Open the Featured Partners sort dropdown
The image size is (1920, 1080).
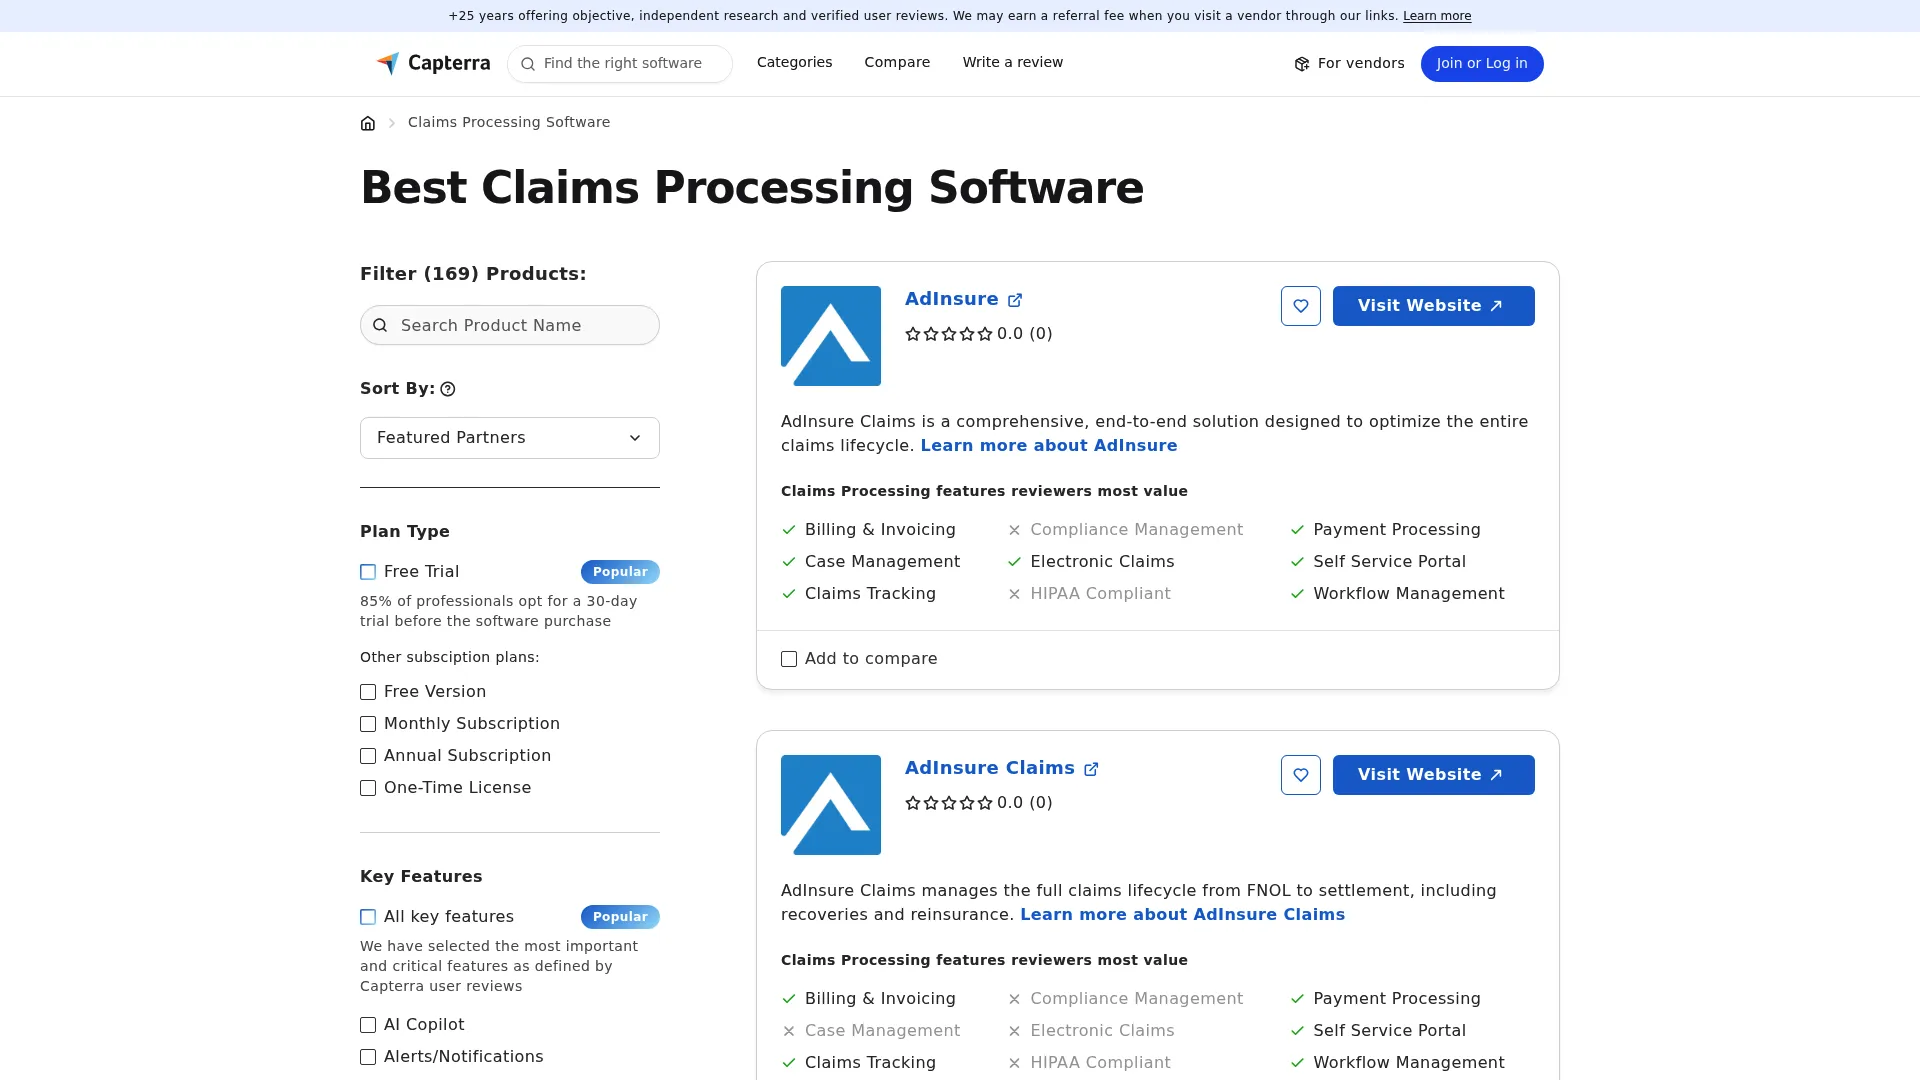tap(510, 438)
